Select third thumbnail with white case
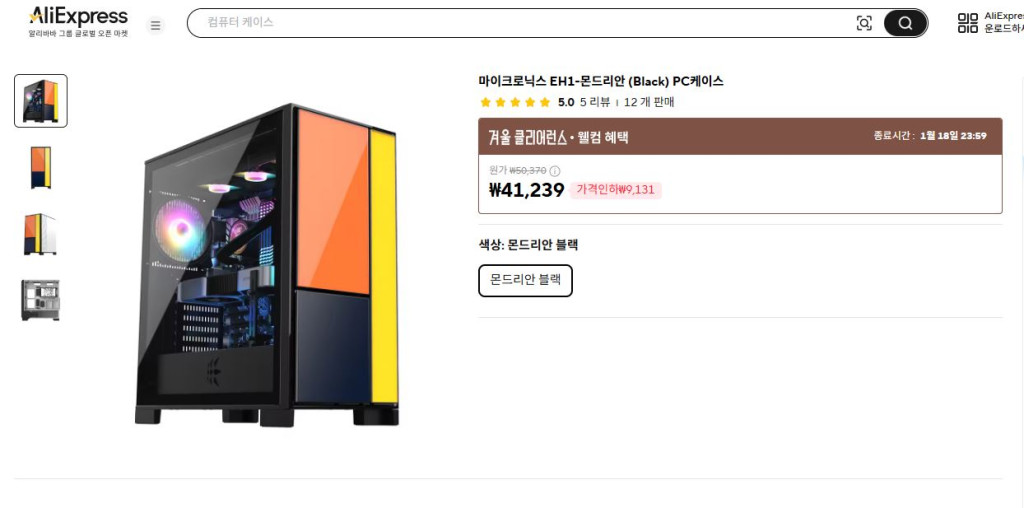 click(x=41, y=234)
